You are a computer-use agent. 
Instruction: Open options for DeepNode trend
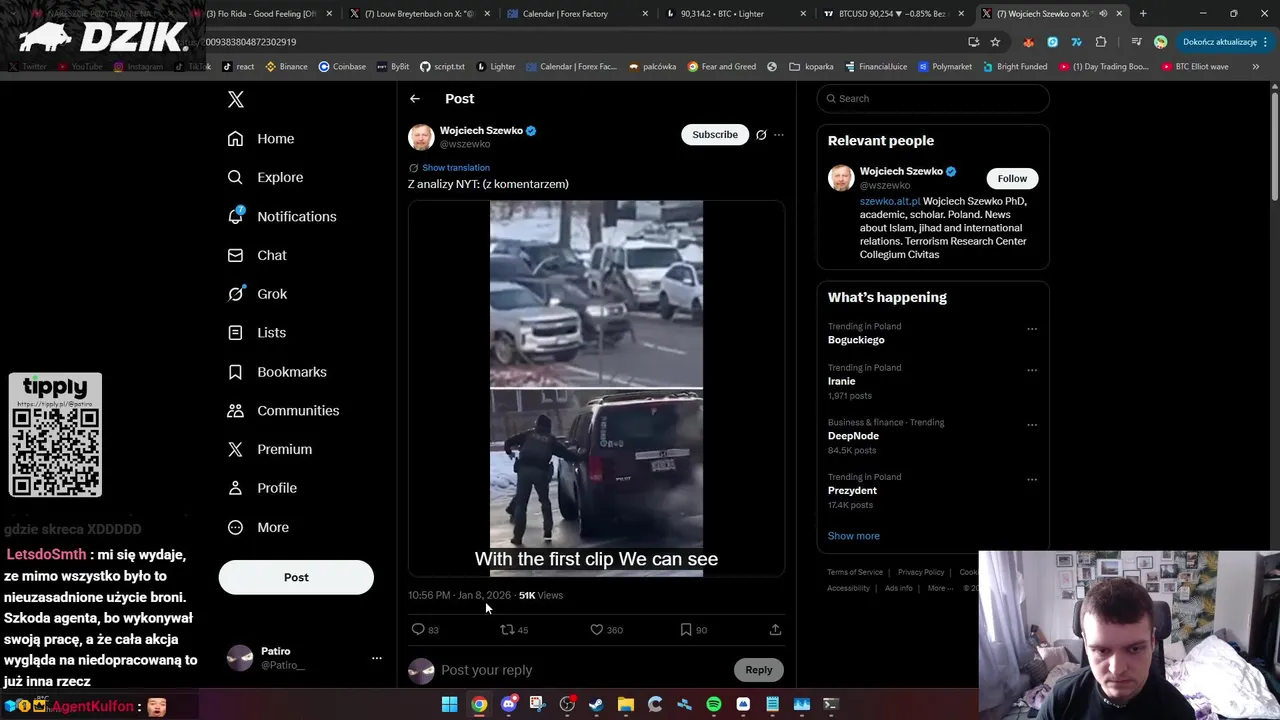click(x=1032, y=425)
